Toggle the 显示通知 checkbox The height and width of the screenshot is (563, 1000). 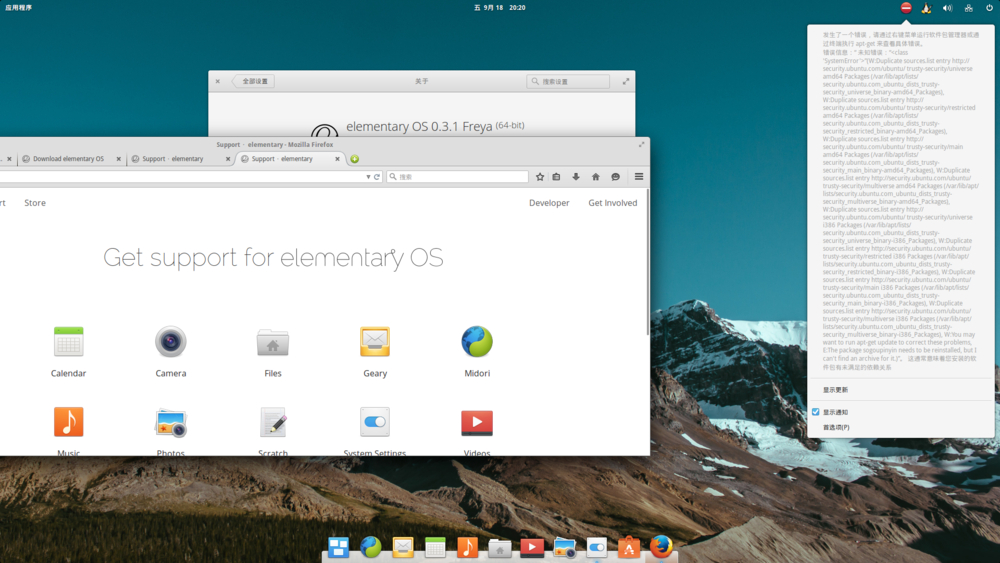click(816, 412)
